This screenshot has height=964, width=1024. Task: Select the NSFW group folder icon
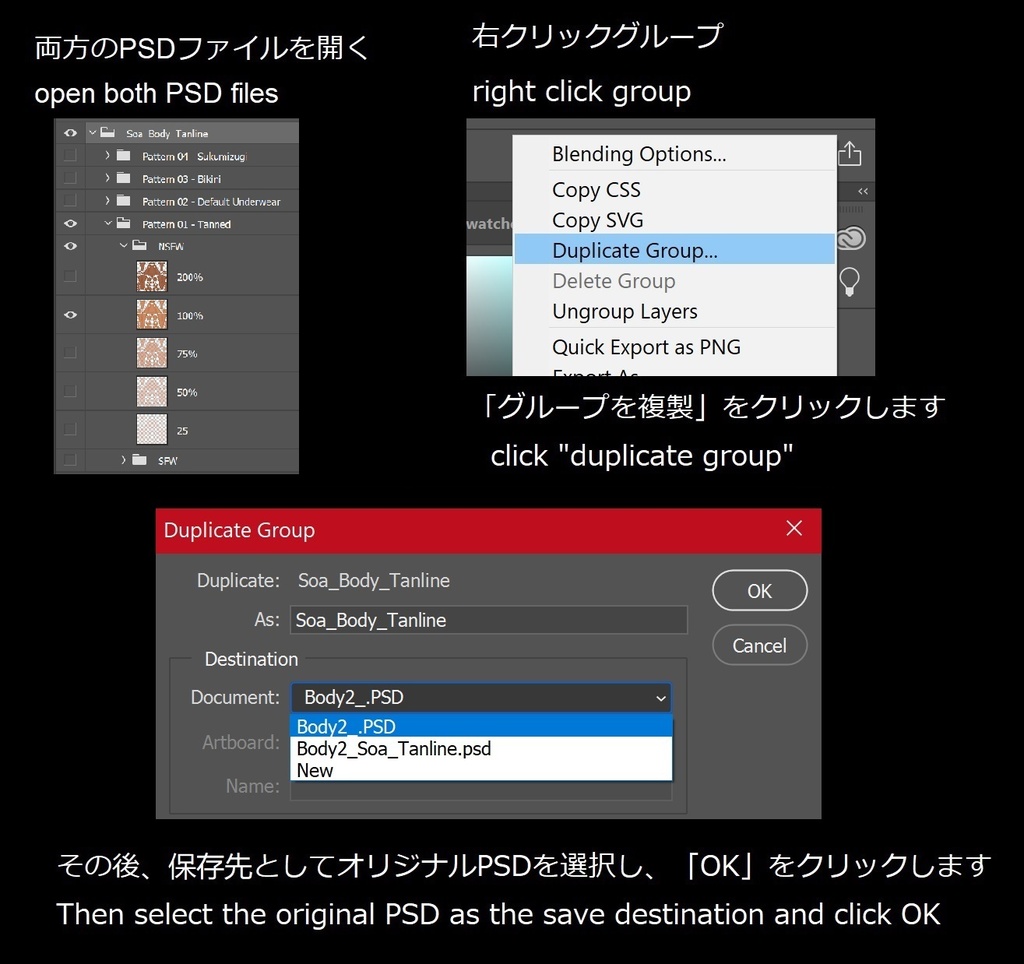click(139, 246)
